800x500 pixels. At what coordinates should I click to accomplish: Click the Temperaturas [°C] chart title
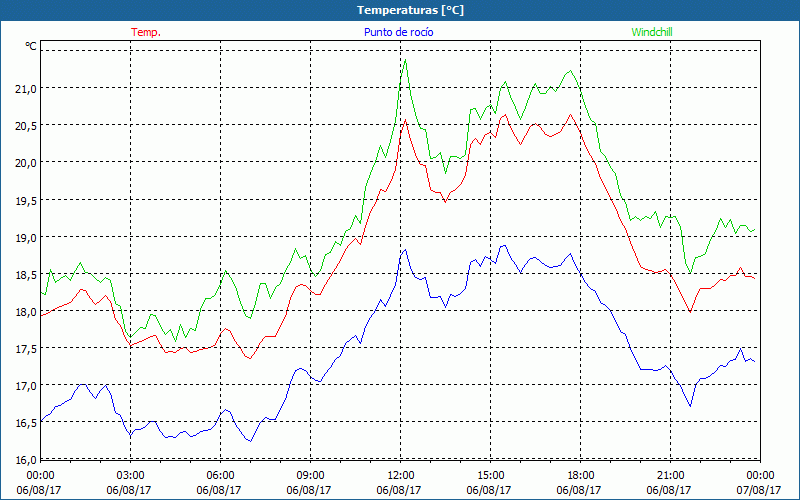pyautogui.click(x=410, y=10)
